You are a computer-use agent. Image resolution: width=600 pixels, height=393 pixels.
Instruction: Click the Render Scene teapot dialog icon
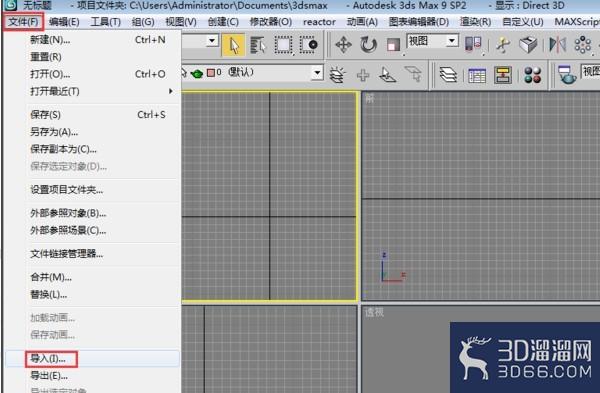click(567, 75)
